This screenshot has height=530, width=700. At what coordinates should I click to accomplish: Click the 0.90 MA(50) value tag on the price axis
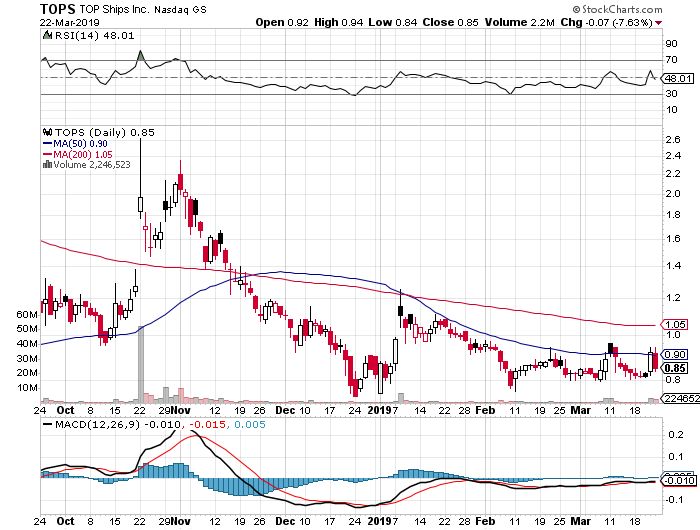675,355
